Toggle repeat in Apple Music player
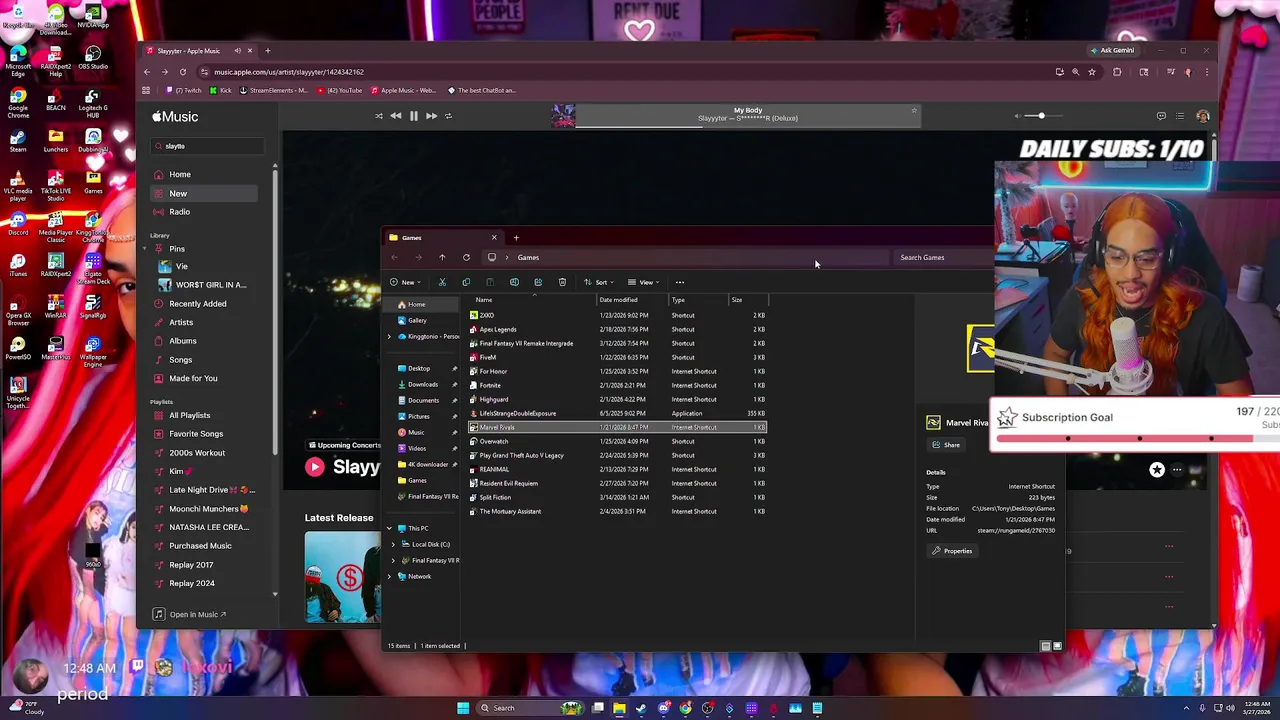Screen dimensions: 1280x720 (448, 116)
